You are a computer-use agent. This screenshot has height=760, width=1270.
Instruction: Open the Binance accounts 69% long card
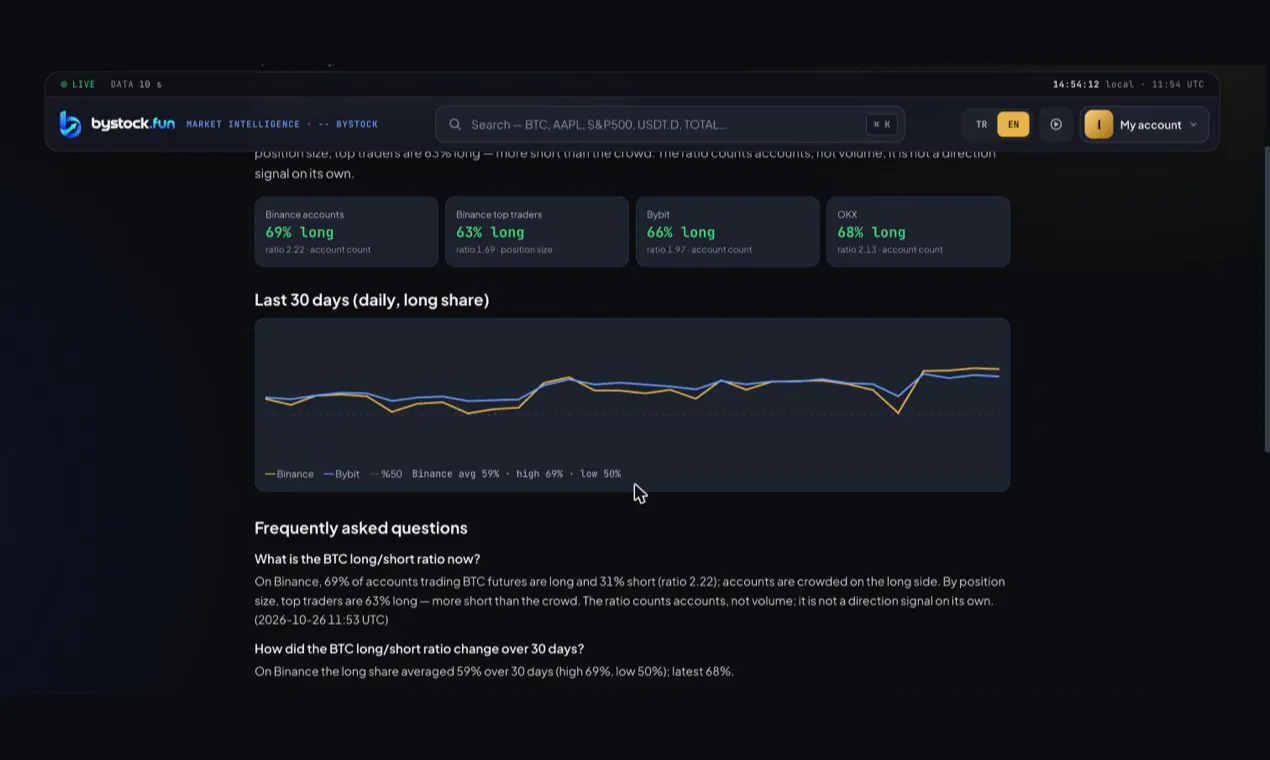coord(346,232)
